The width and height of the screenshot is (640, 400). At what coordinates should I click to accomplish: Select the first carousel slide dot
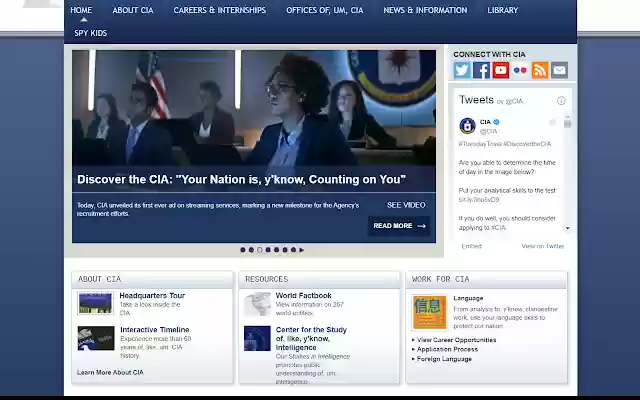(243, 250)
